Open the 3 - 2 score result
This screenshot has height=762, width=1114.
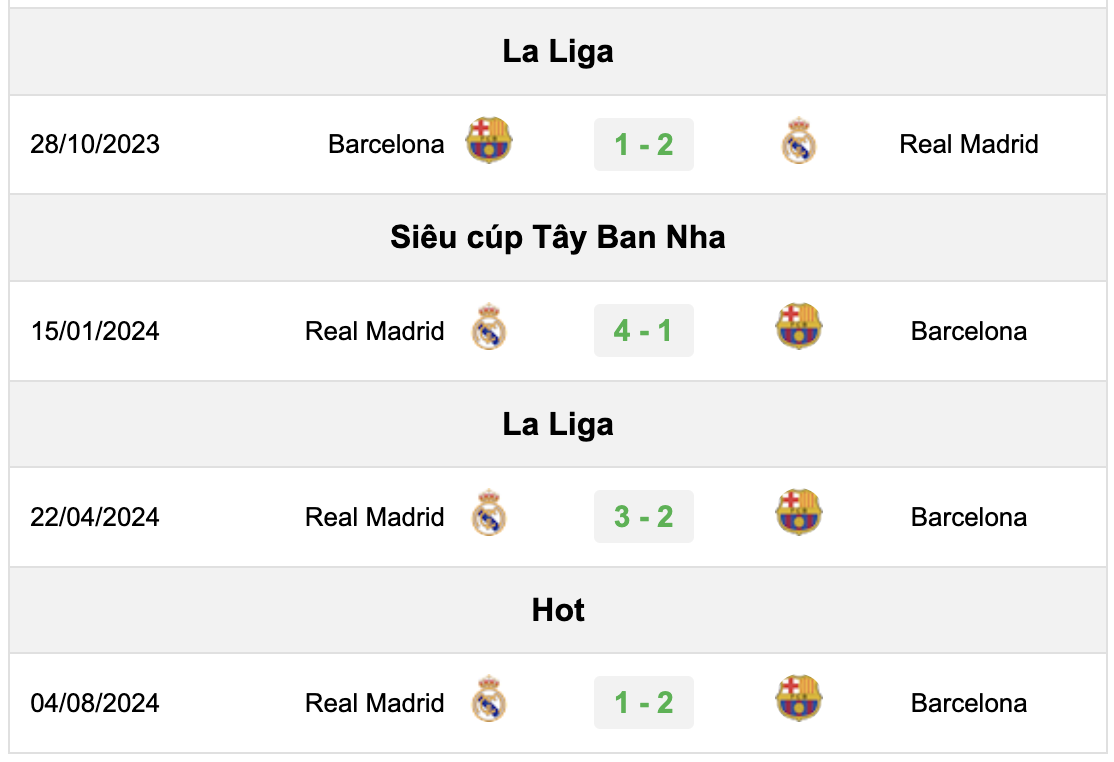pos(644,517)
